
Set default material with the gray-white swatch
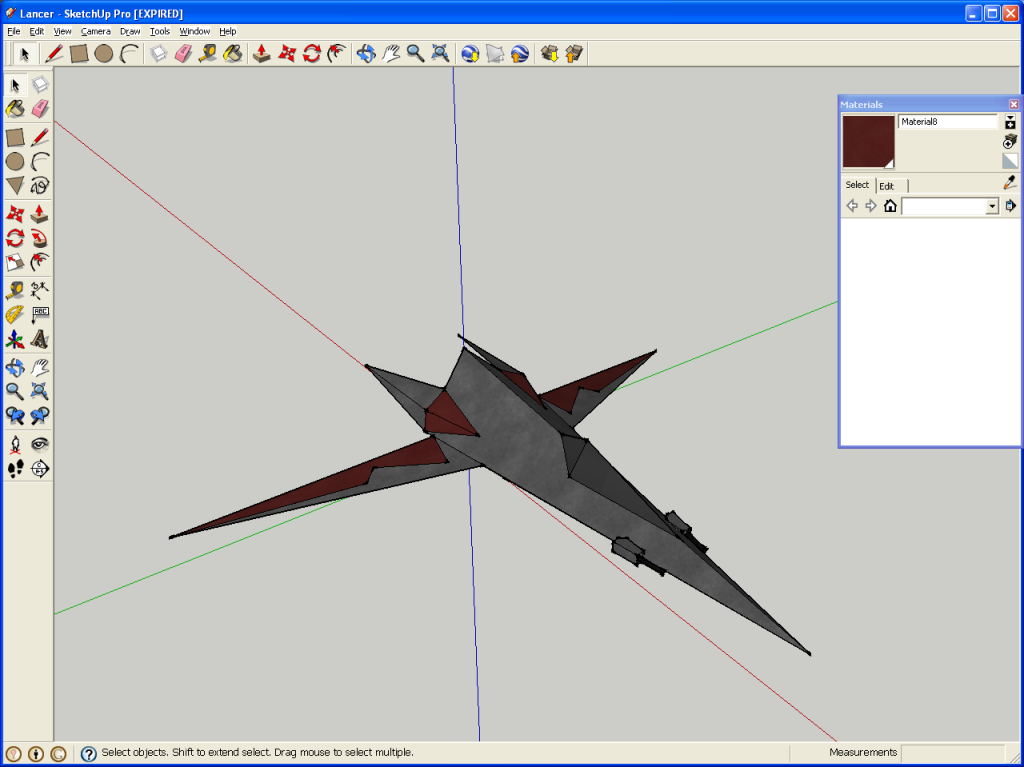coord(1010,161)
